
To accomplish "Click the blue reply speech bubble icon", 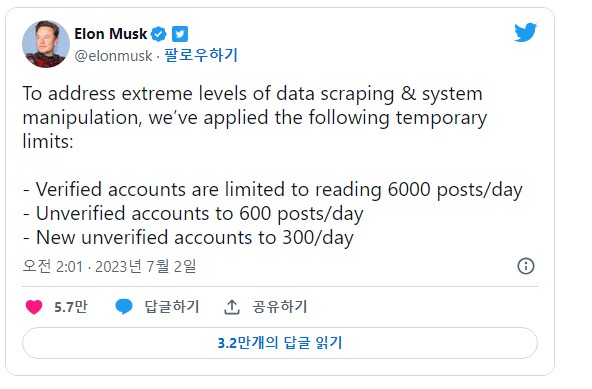I will coord(124,306).
